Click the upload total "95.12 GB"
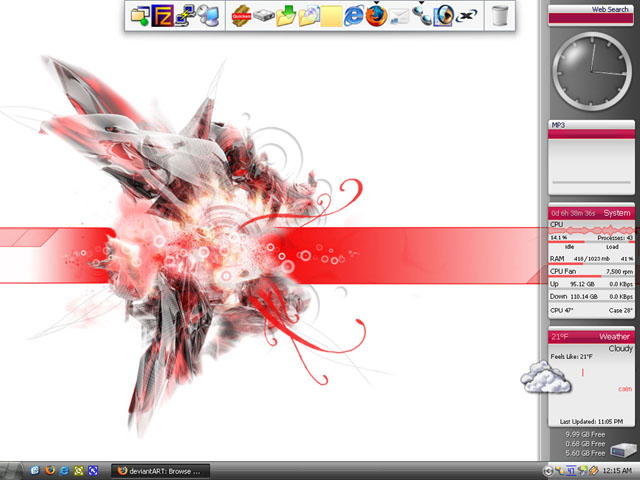This screenshot has height=480, width=640. pos(582,284)
